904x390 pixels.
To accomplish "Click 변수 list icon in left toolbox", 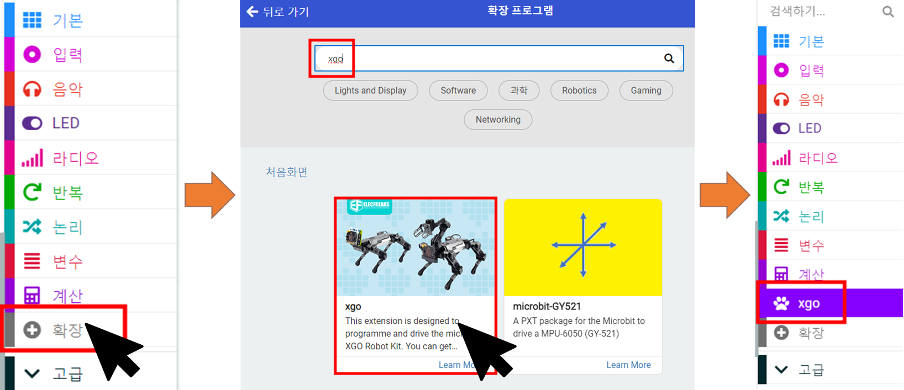I will [x=32, y=261].
